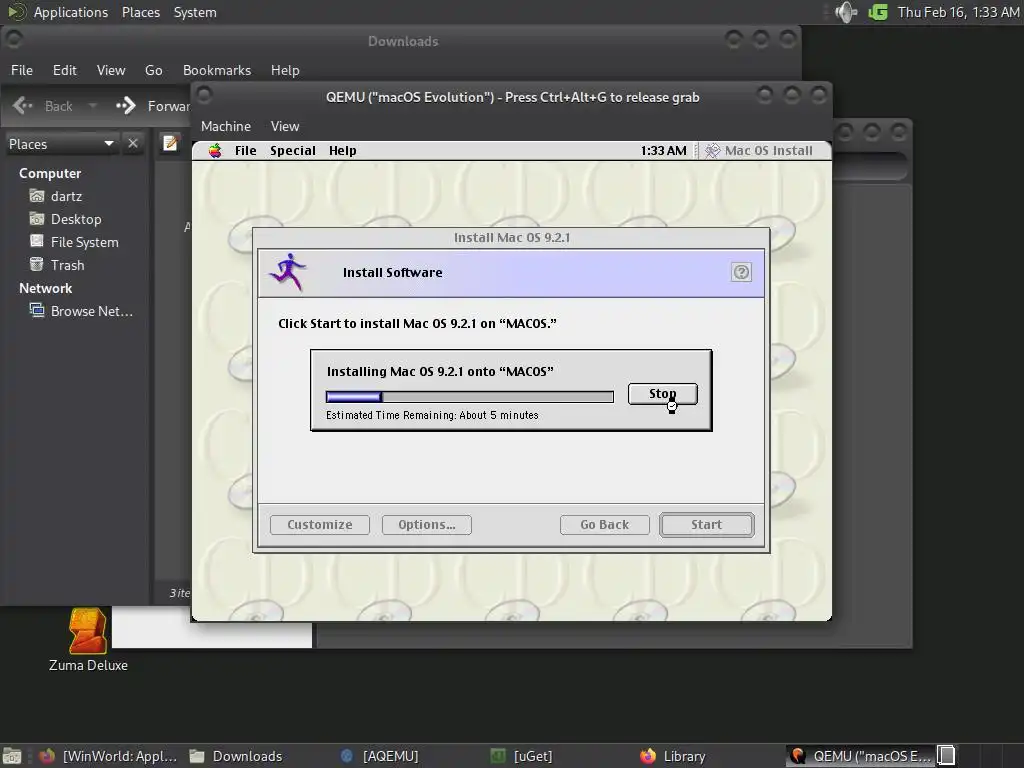The image size is (1024, 768).
Task: Click the QEMU window title bar
Action: tap(512, 97)
